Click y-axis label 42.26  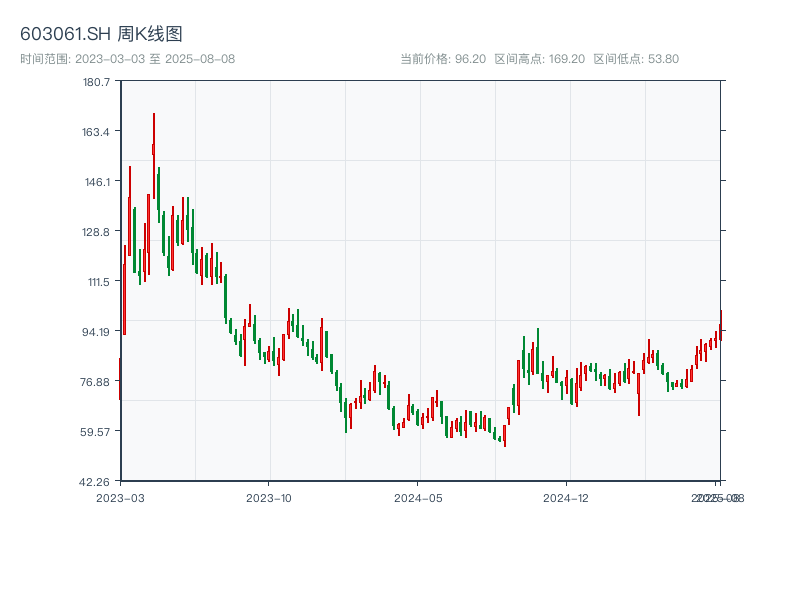tap(95, 482)
